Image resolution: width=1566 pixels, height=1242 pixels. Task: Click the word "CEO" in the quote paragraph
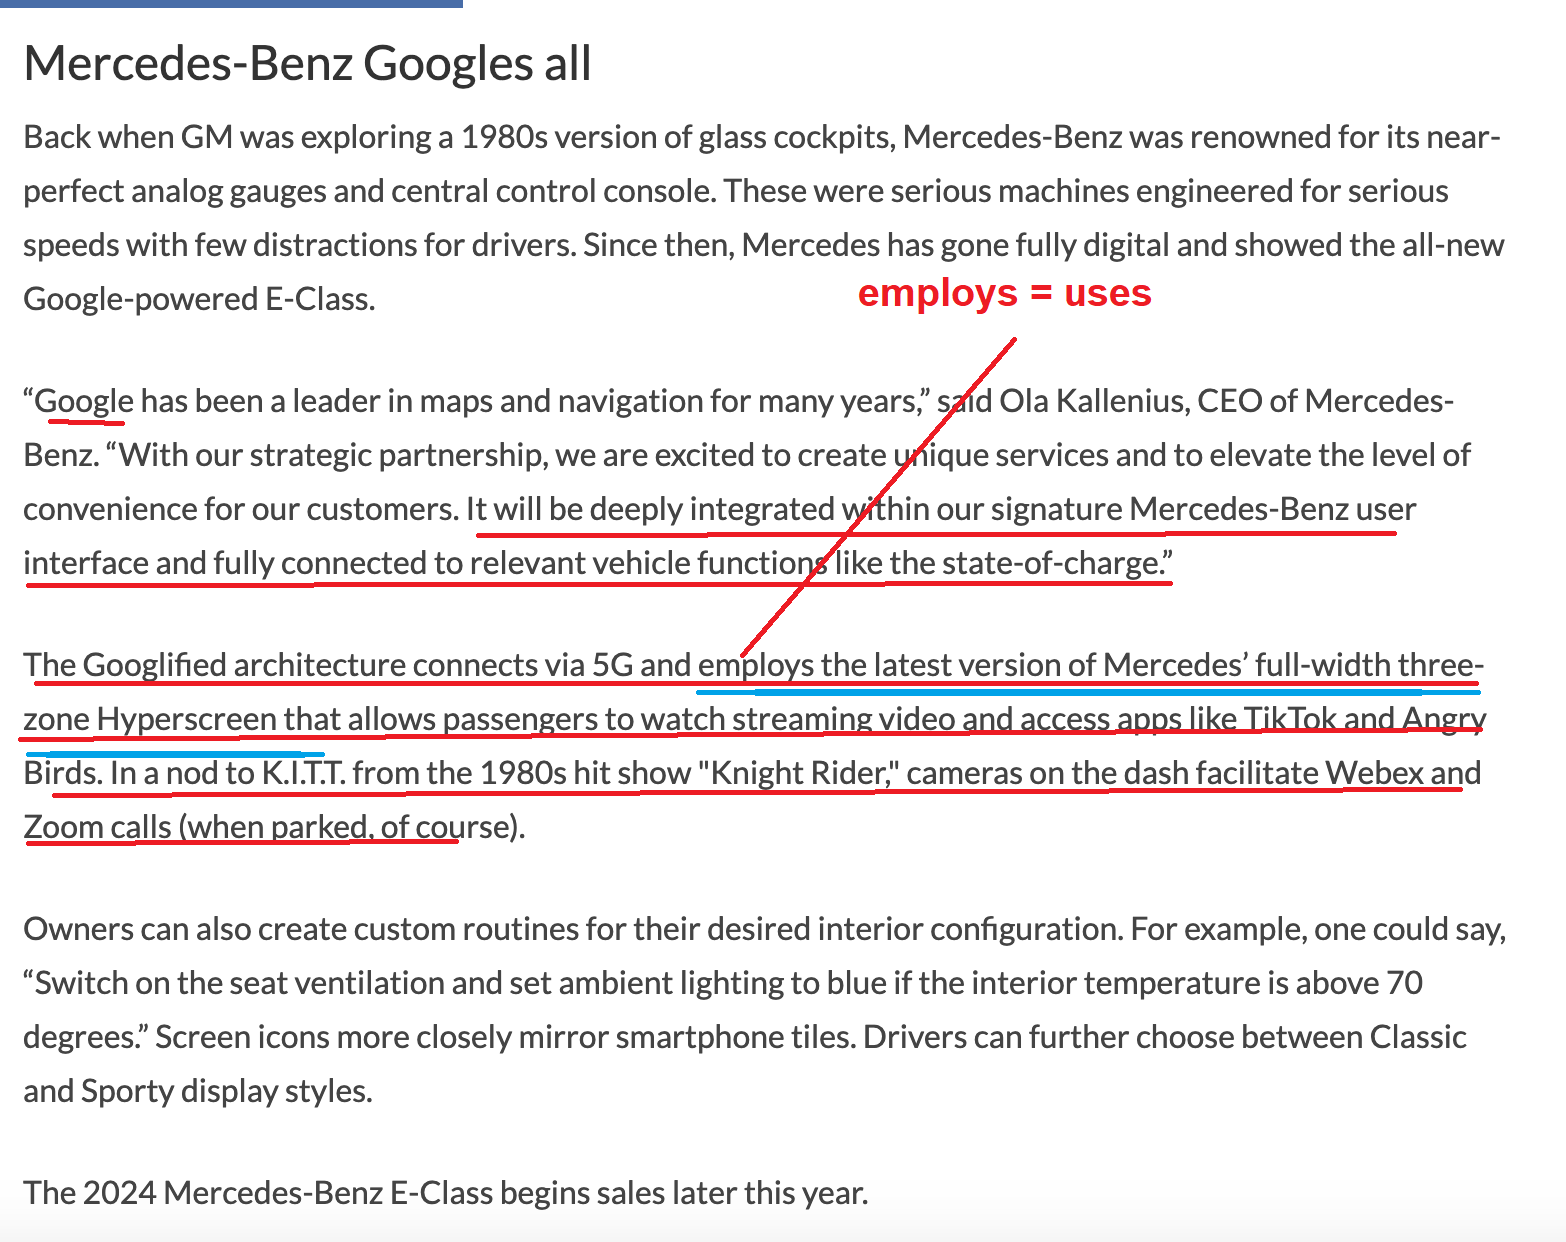point(1228,401)
